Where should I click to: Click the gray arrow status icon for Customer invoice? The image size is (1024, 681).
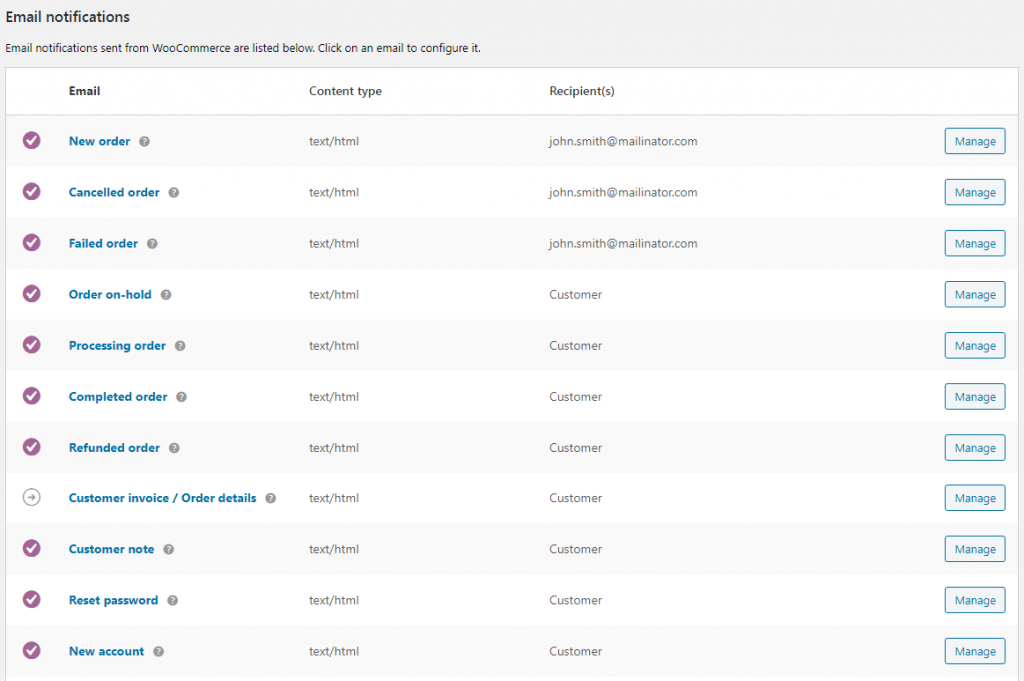pos(31,498)
